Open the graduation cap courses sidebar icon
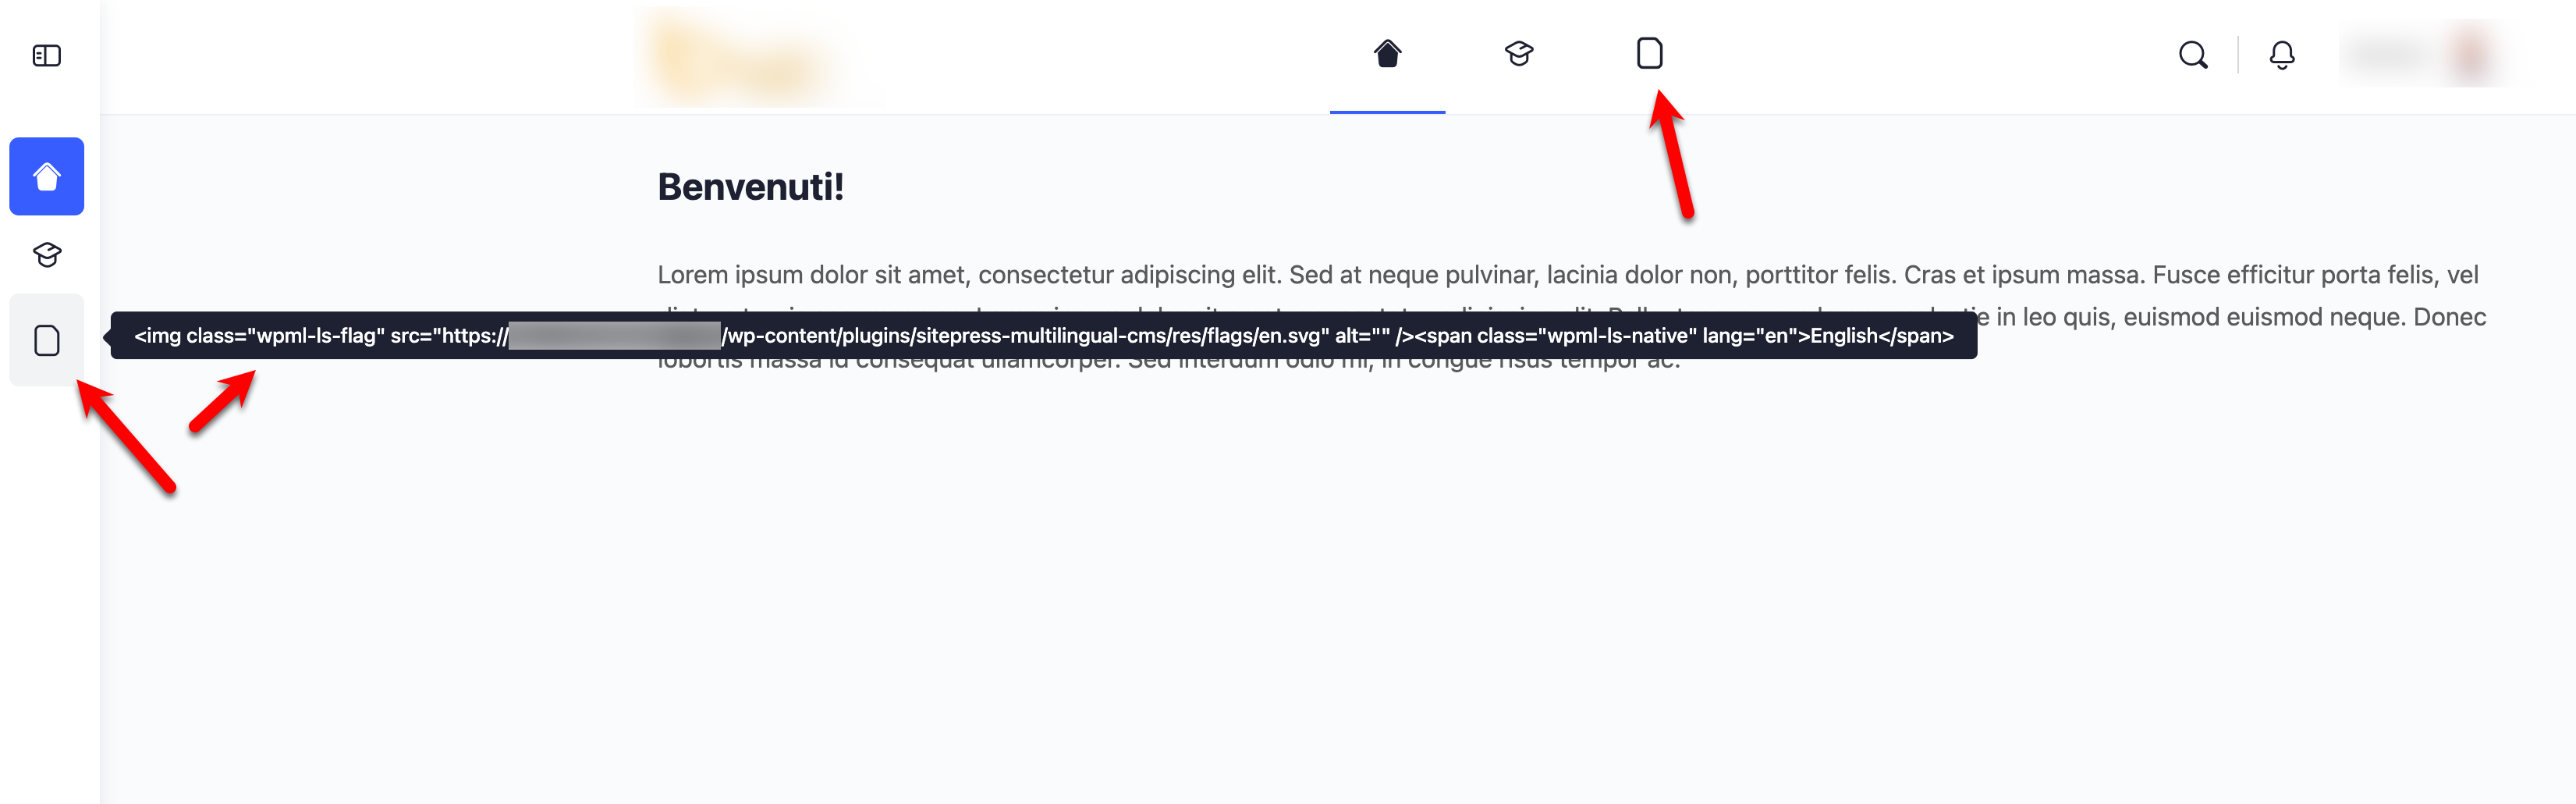The width and height of the screenshot is (2576, 804). click(x=47, y=255)
